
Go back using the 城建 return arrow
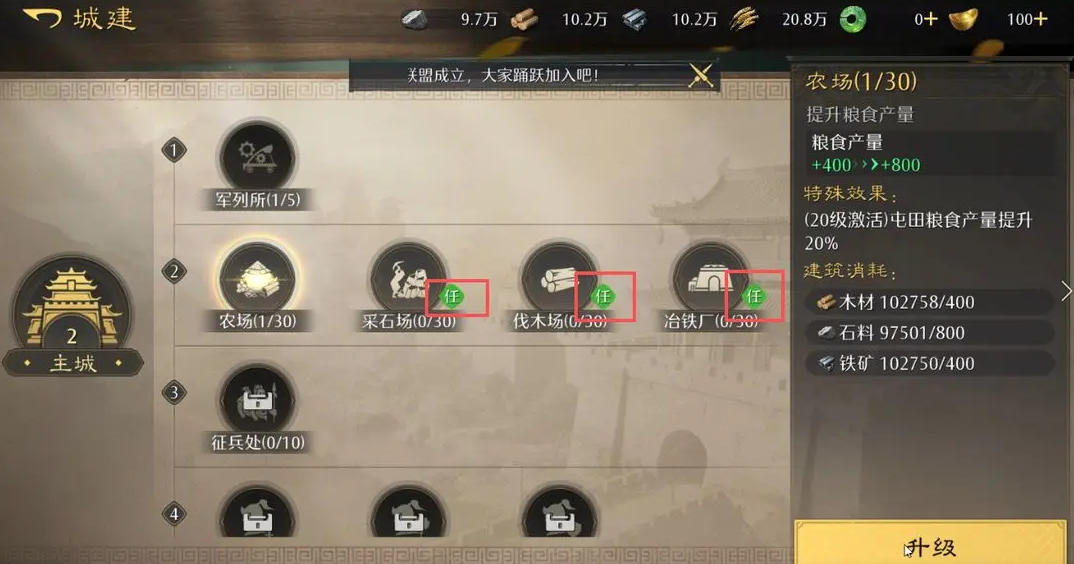tap(42, 18)
